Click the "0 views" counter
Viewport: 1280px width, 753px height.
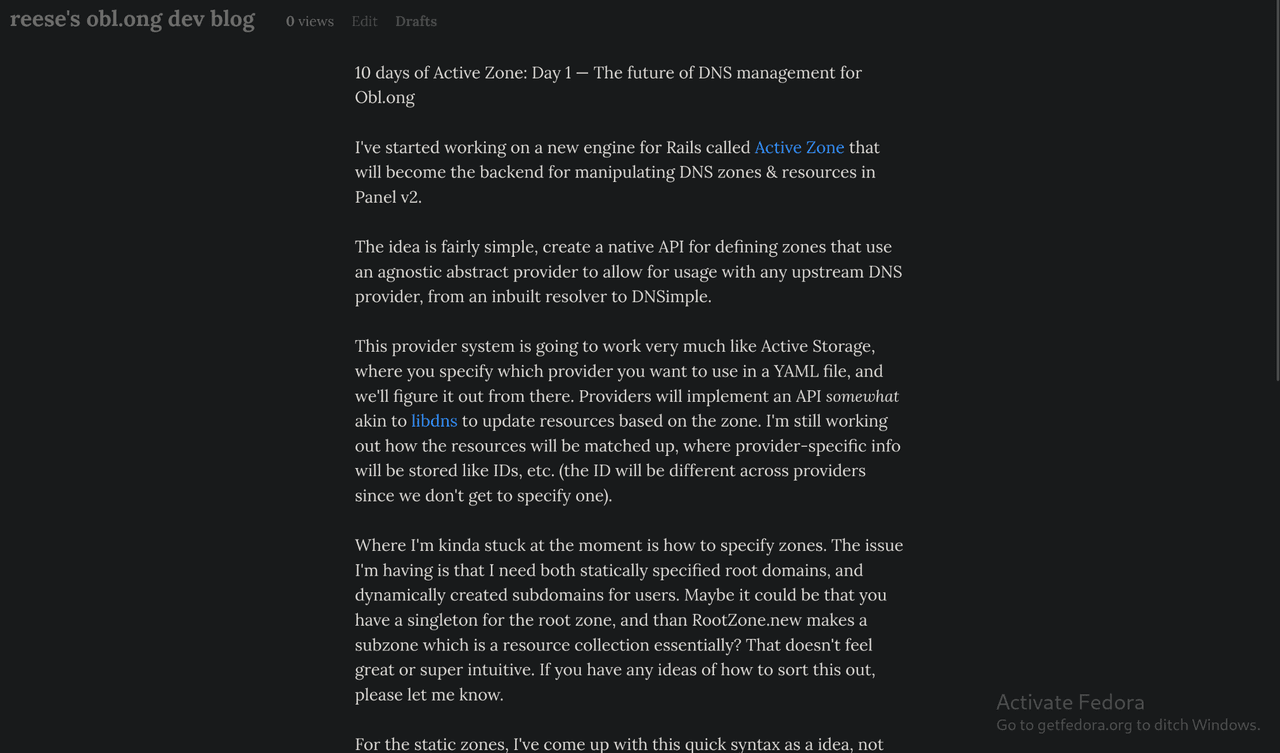point(309,21)
